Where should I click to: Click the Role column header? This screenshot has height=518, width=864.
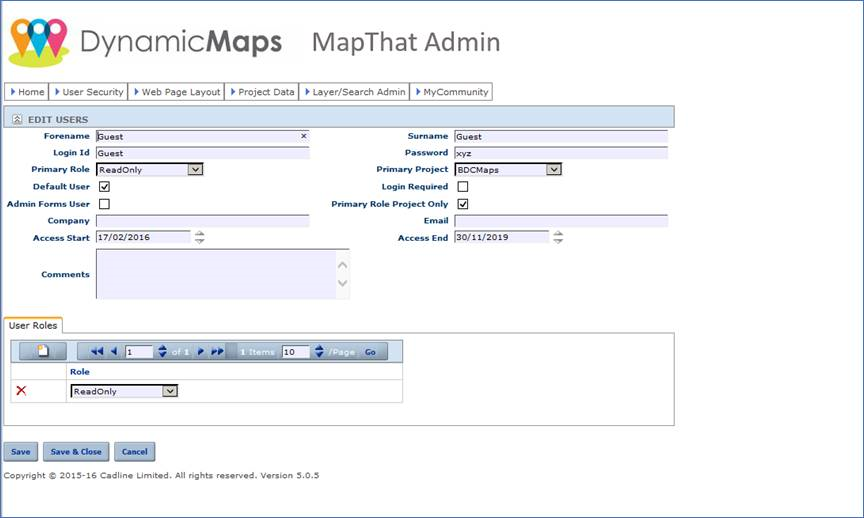click(80, 371)
